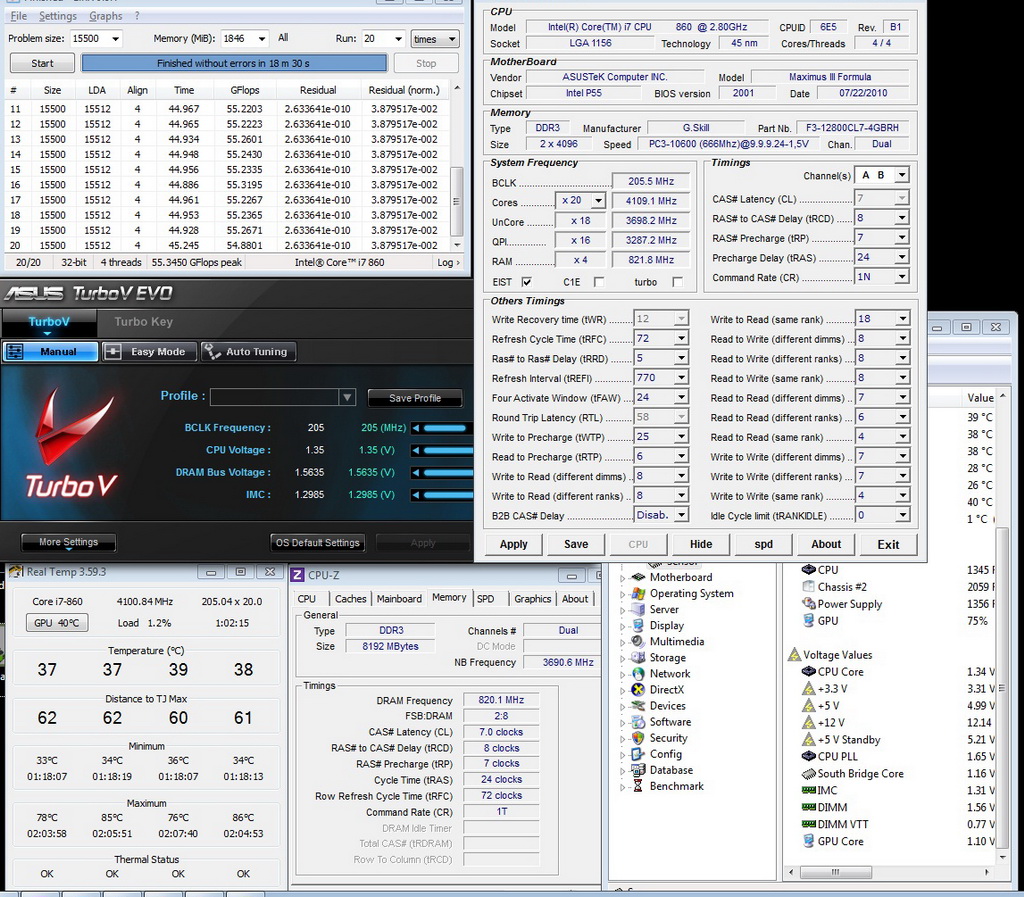
Task: Enable the turbo checkbox
Action: [x=677, y=282]
